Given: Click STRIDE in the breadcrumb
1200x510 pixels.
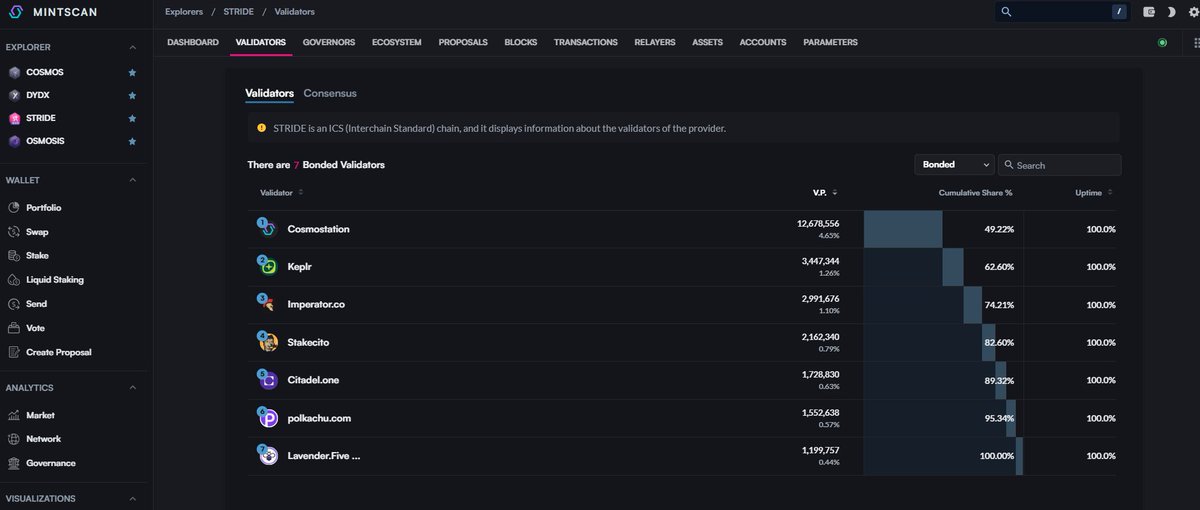Looking at the screenshot, I should click(x=238, y=12).
